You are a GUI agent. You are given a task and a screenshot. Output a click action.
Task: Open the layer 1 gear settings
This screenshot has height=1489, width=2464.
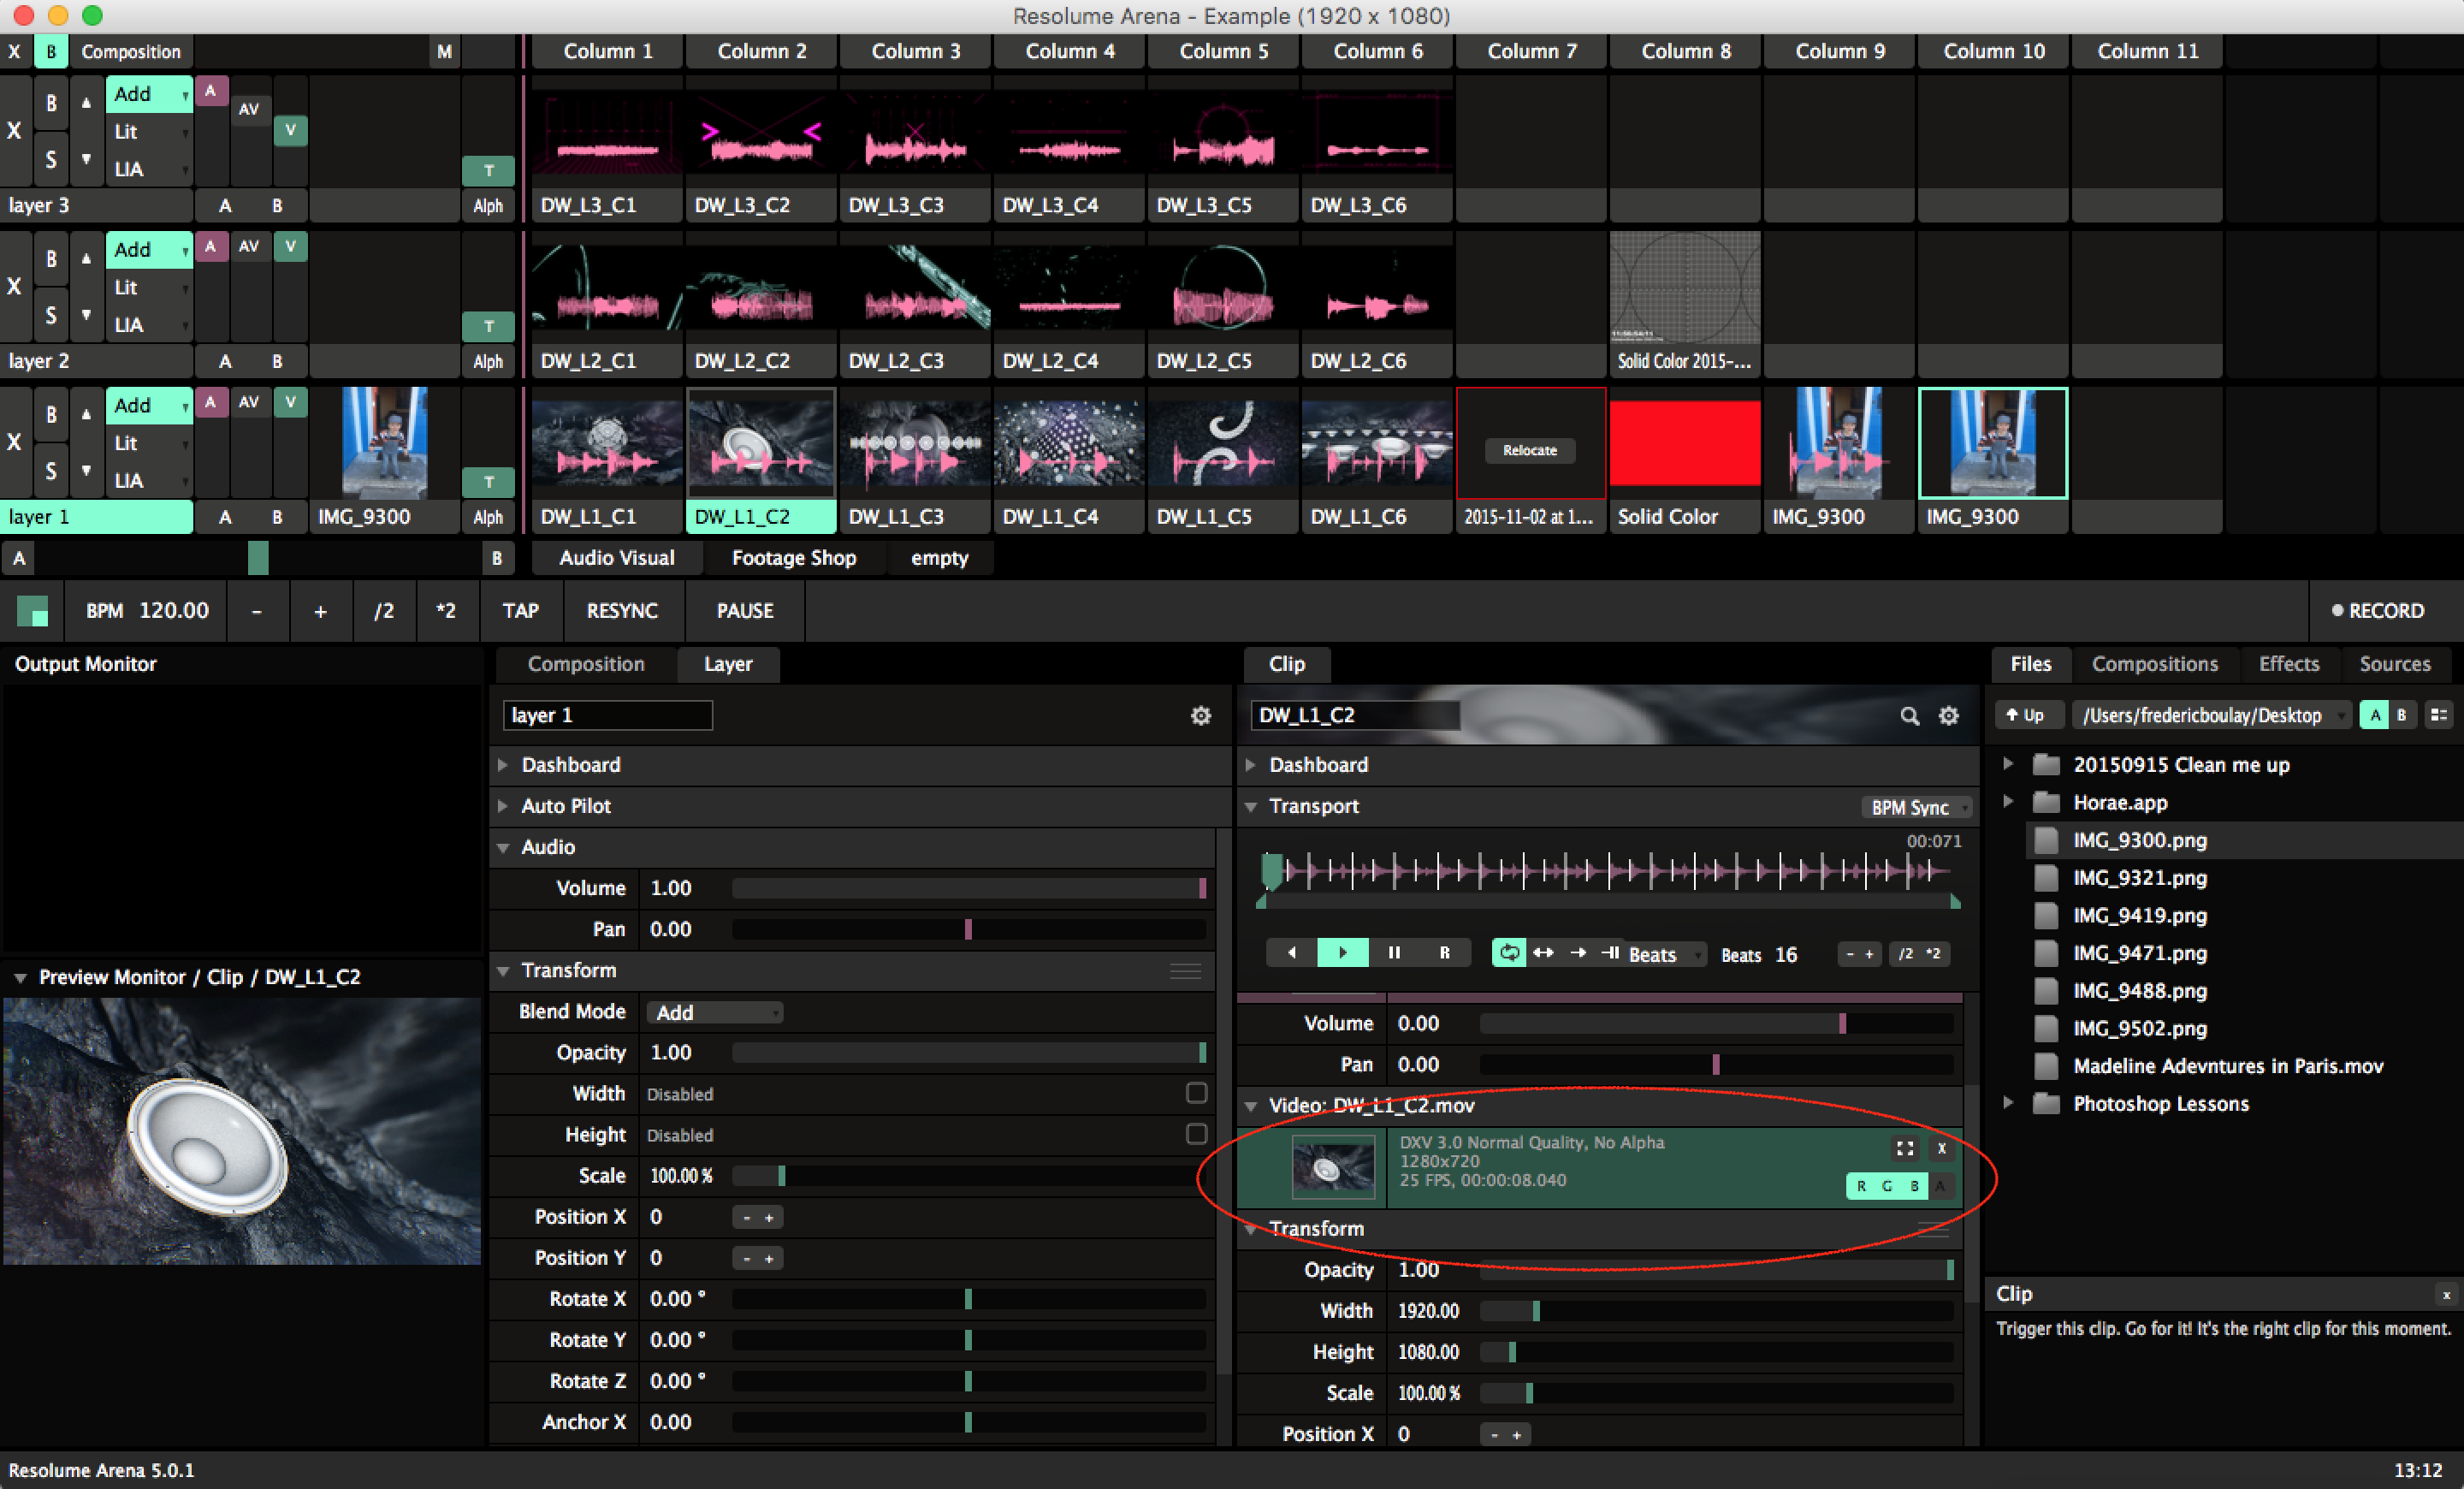pyautogui.click(x=1200, y=716)
